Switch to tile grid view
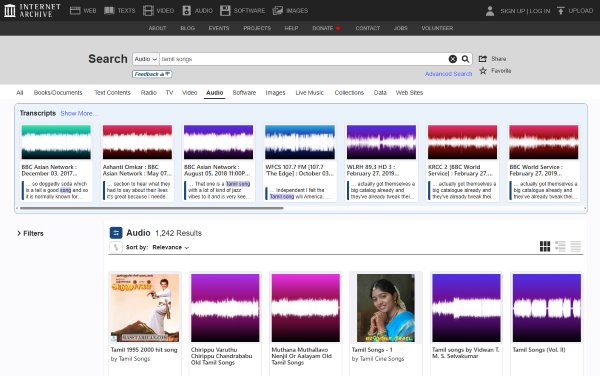The width and height of the screenshot is (600, 376). pyautogui.click(x=545, y=246)
